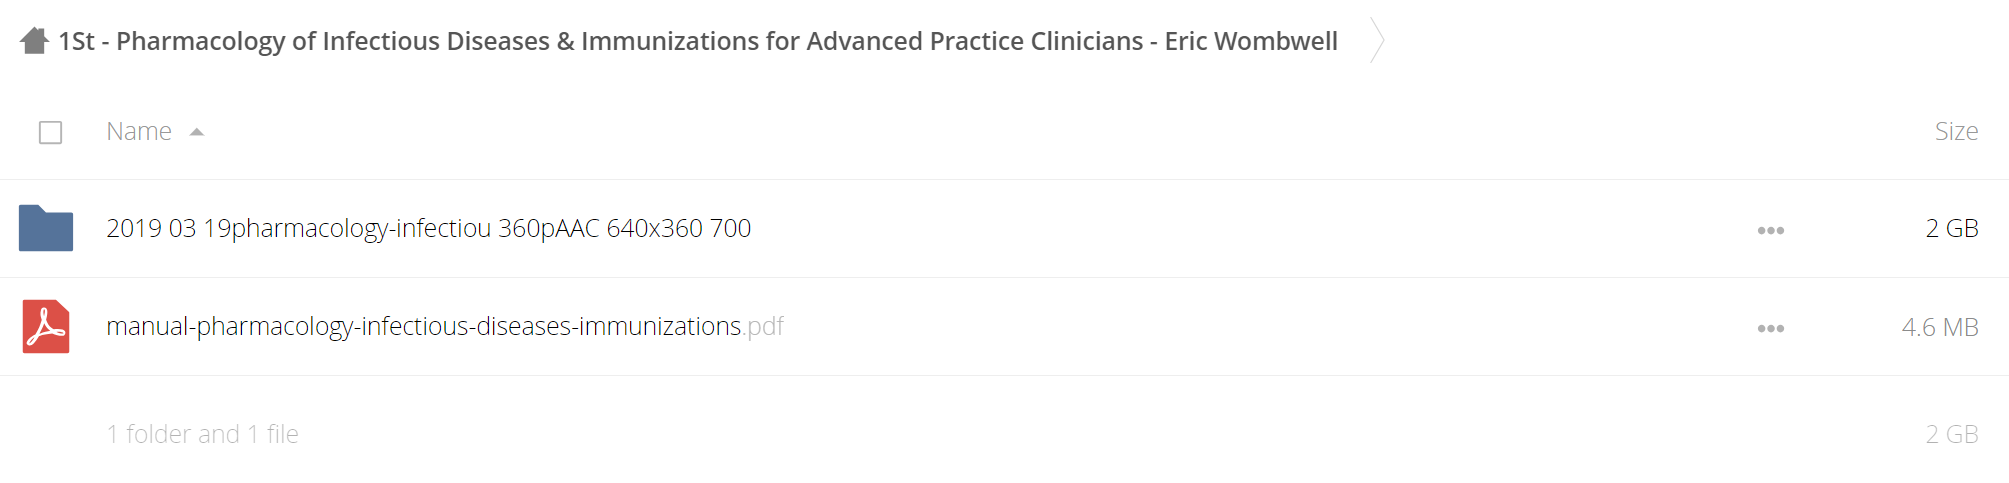Sort files by Size column
Screen dimensions: 2009x483
[1956, 131]
